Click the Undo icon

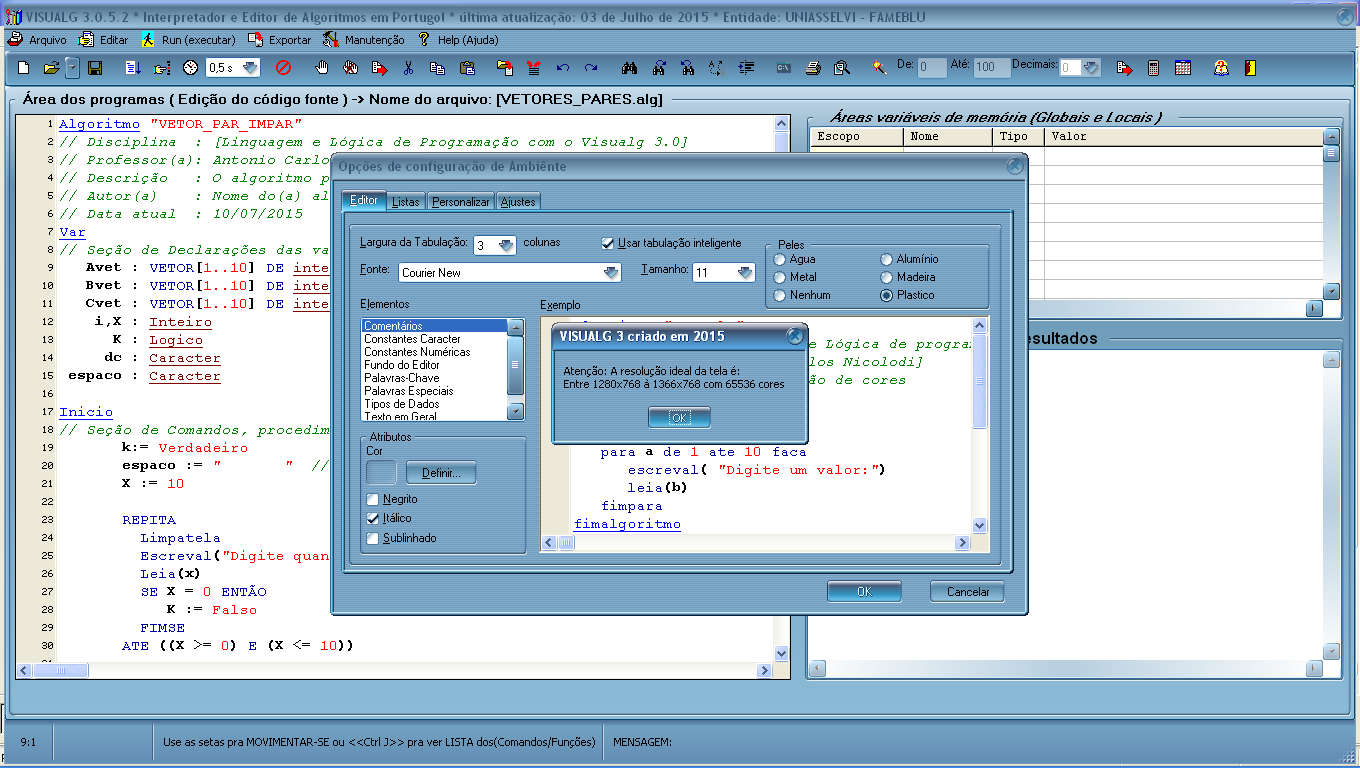562,67
